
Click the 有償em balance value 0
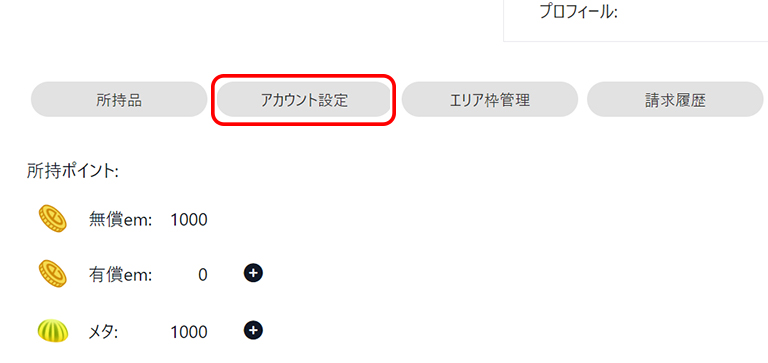click(x=203, y=275)
